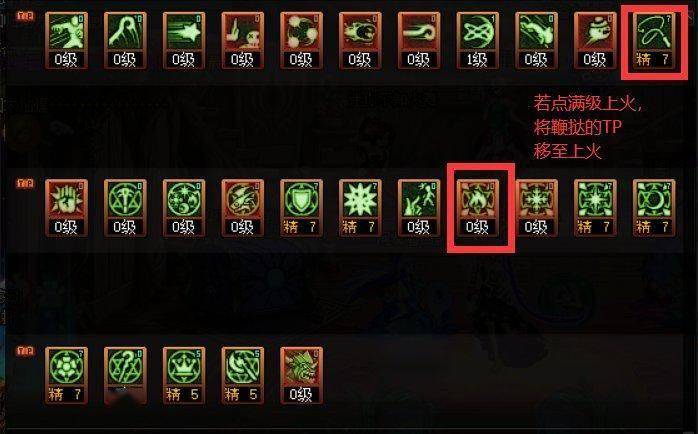Select the shield circle skill at mastery 7
The image size is (698, 434).
[x=301, y=208]
